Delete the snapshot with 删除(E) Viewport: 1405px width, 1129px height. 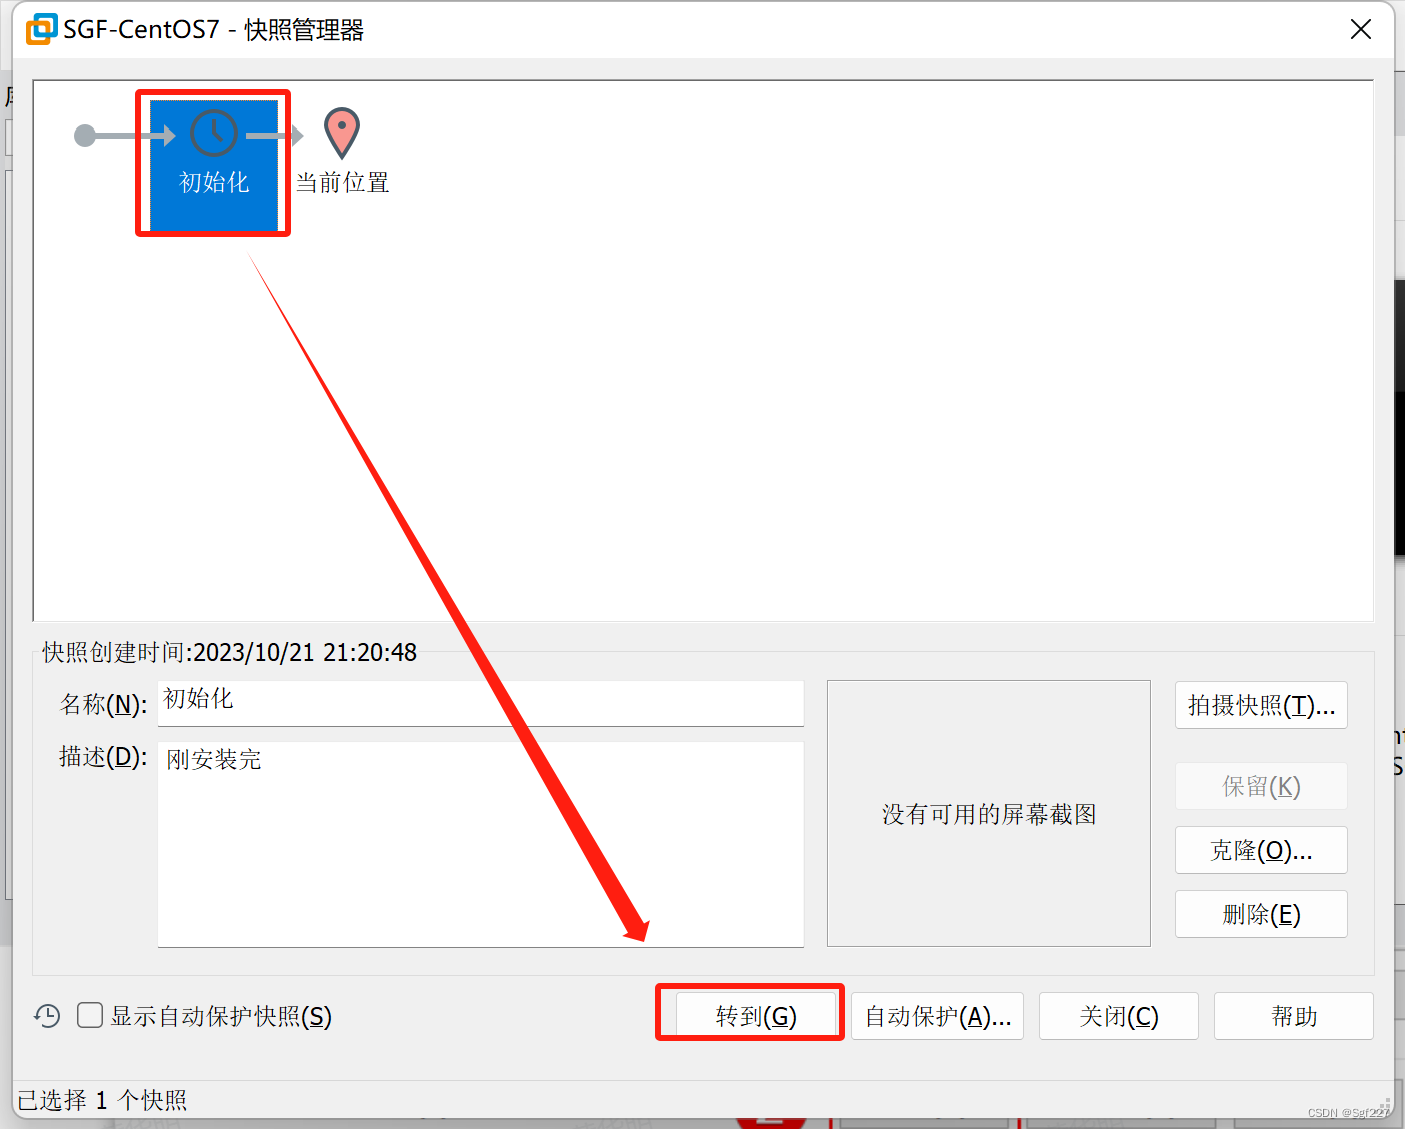pyautogui.click(x=1261, y=914)
